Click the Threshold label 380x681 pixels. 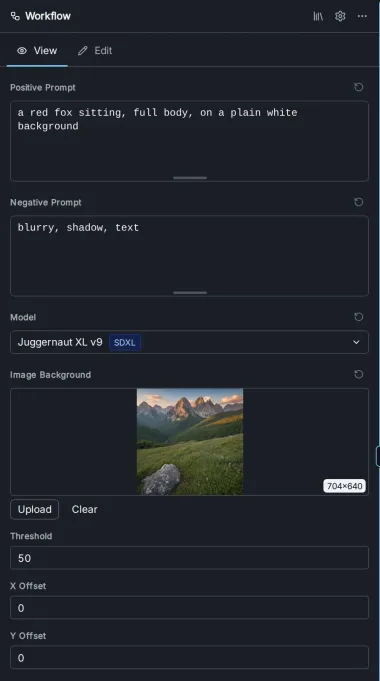pyautogui.click(x=31, y=536)
